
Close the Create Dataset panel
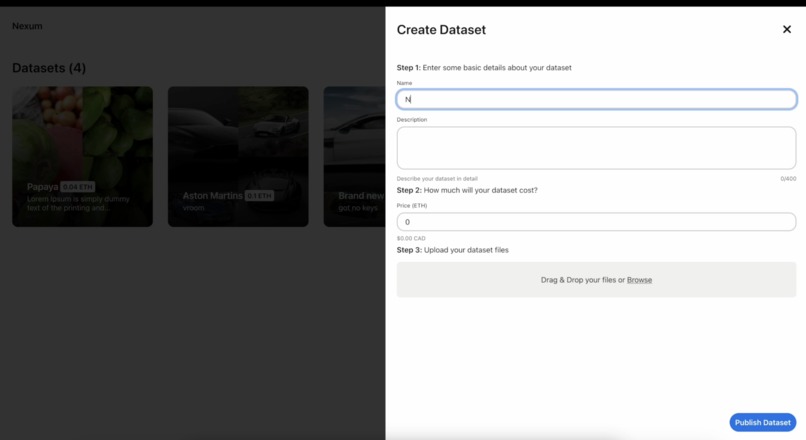pos(786,29)
